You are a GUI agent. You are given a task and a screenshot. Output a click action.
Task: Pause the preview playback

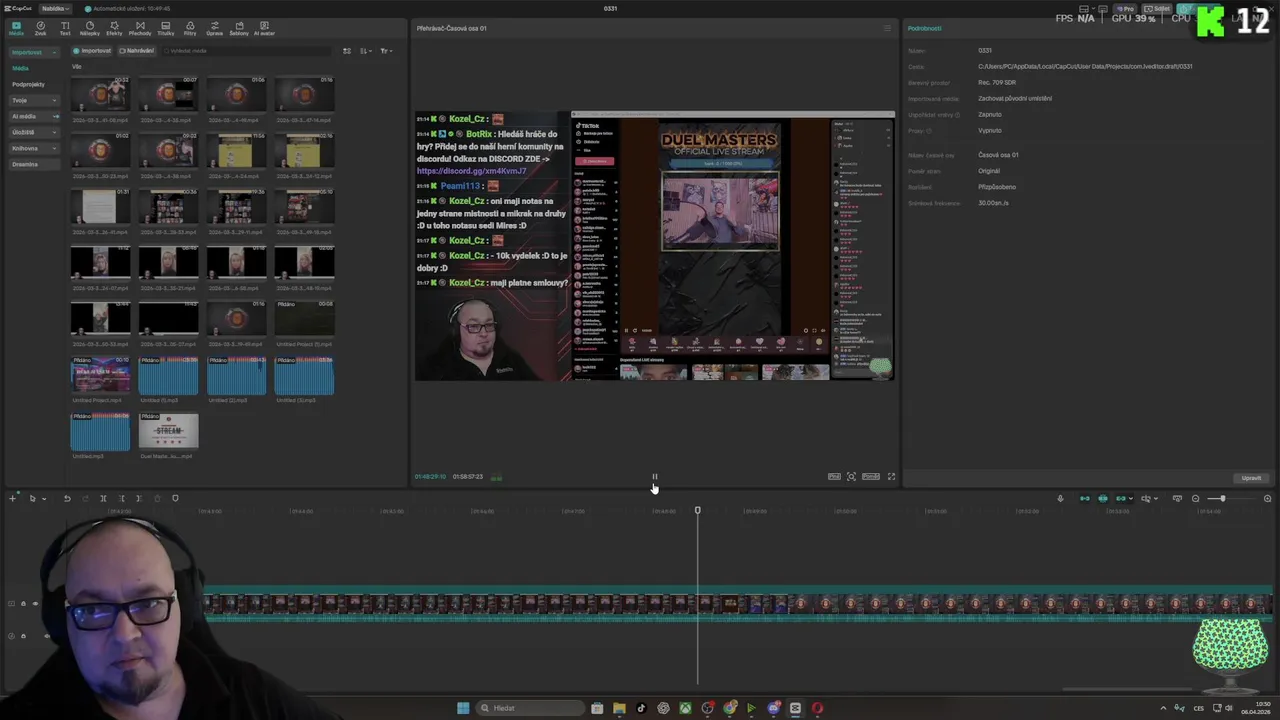pyautogui.click(x=655, y=477)
